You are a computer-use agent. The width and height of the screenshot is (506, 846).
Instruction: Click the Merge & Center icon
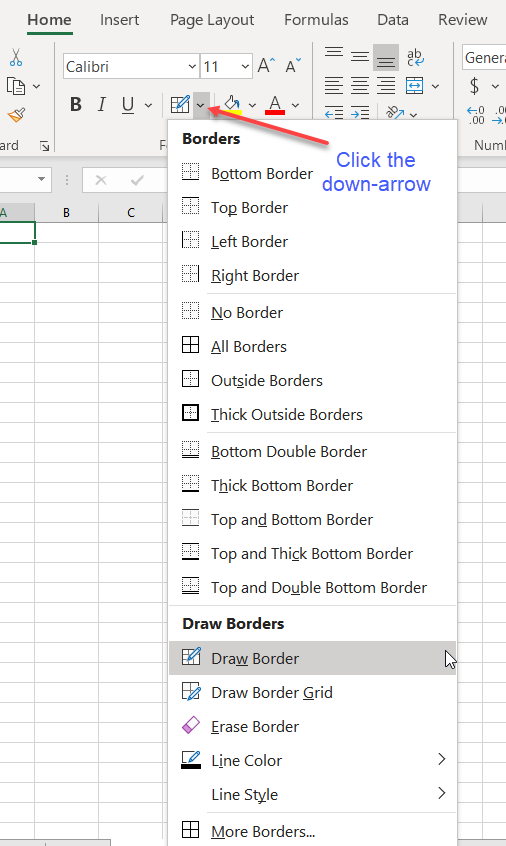pos(415,86)
